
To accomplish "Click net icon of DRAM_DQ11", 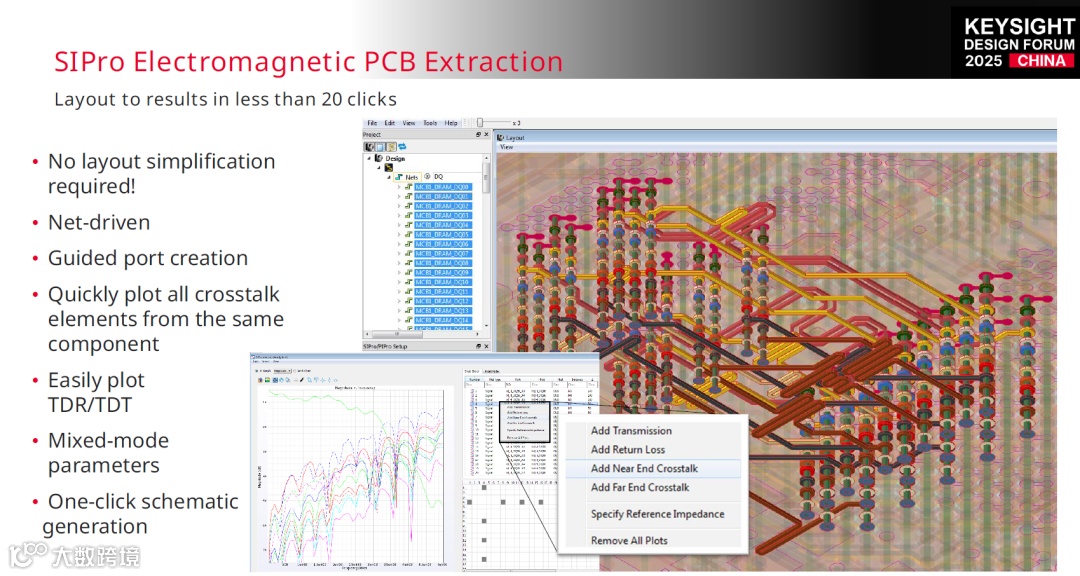I will [x=408, y=291].
